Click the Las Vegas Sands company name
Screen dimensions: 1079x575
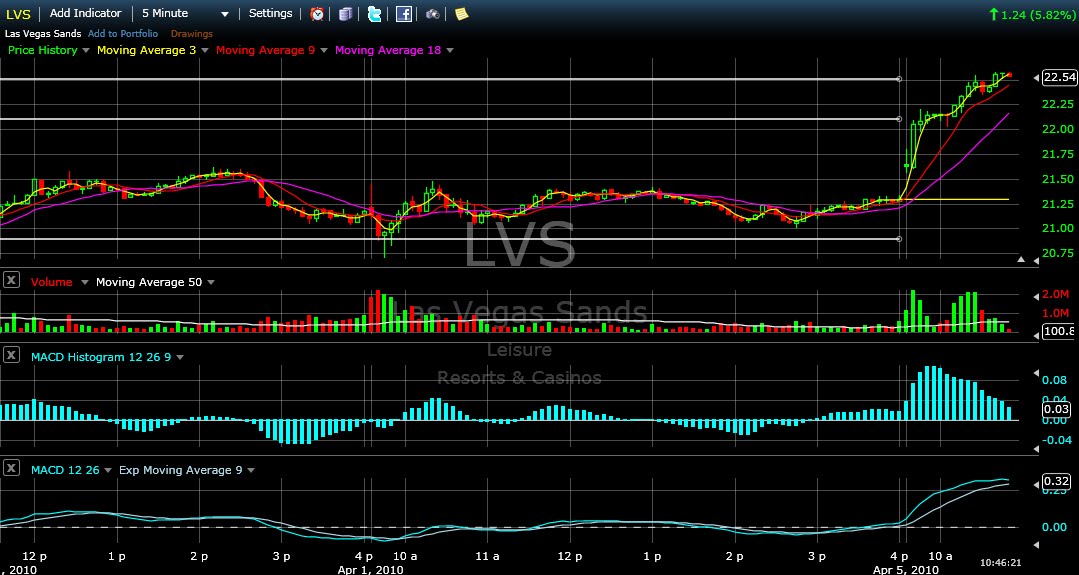tap(44, 34)
